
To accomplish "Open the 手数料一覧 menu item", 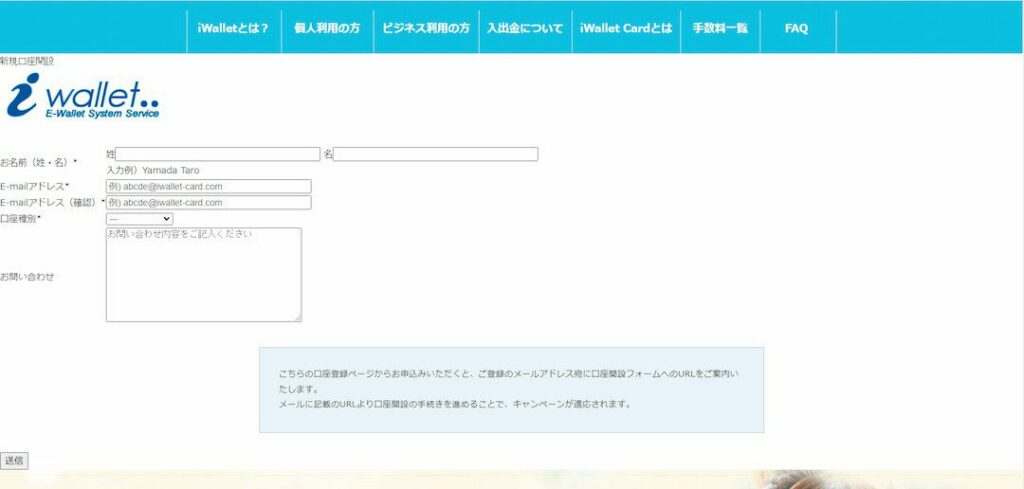I will [720, 28].
